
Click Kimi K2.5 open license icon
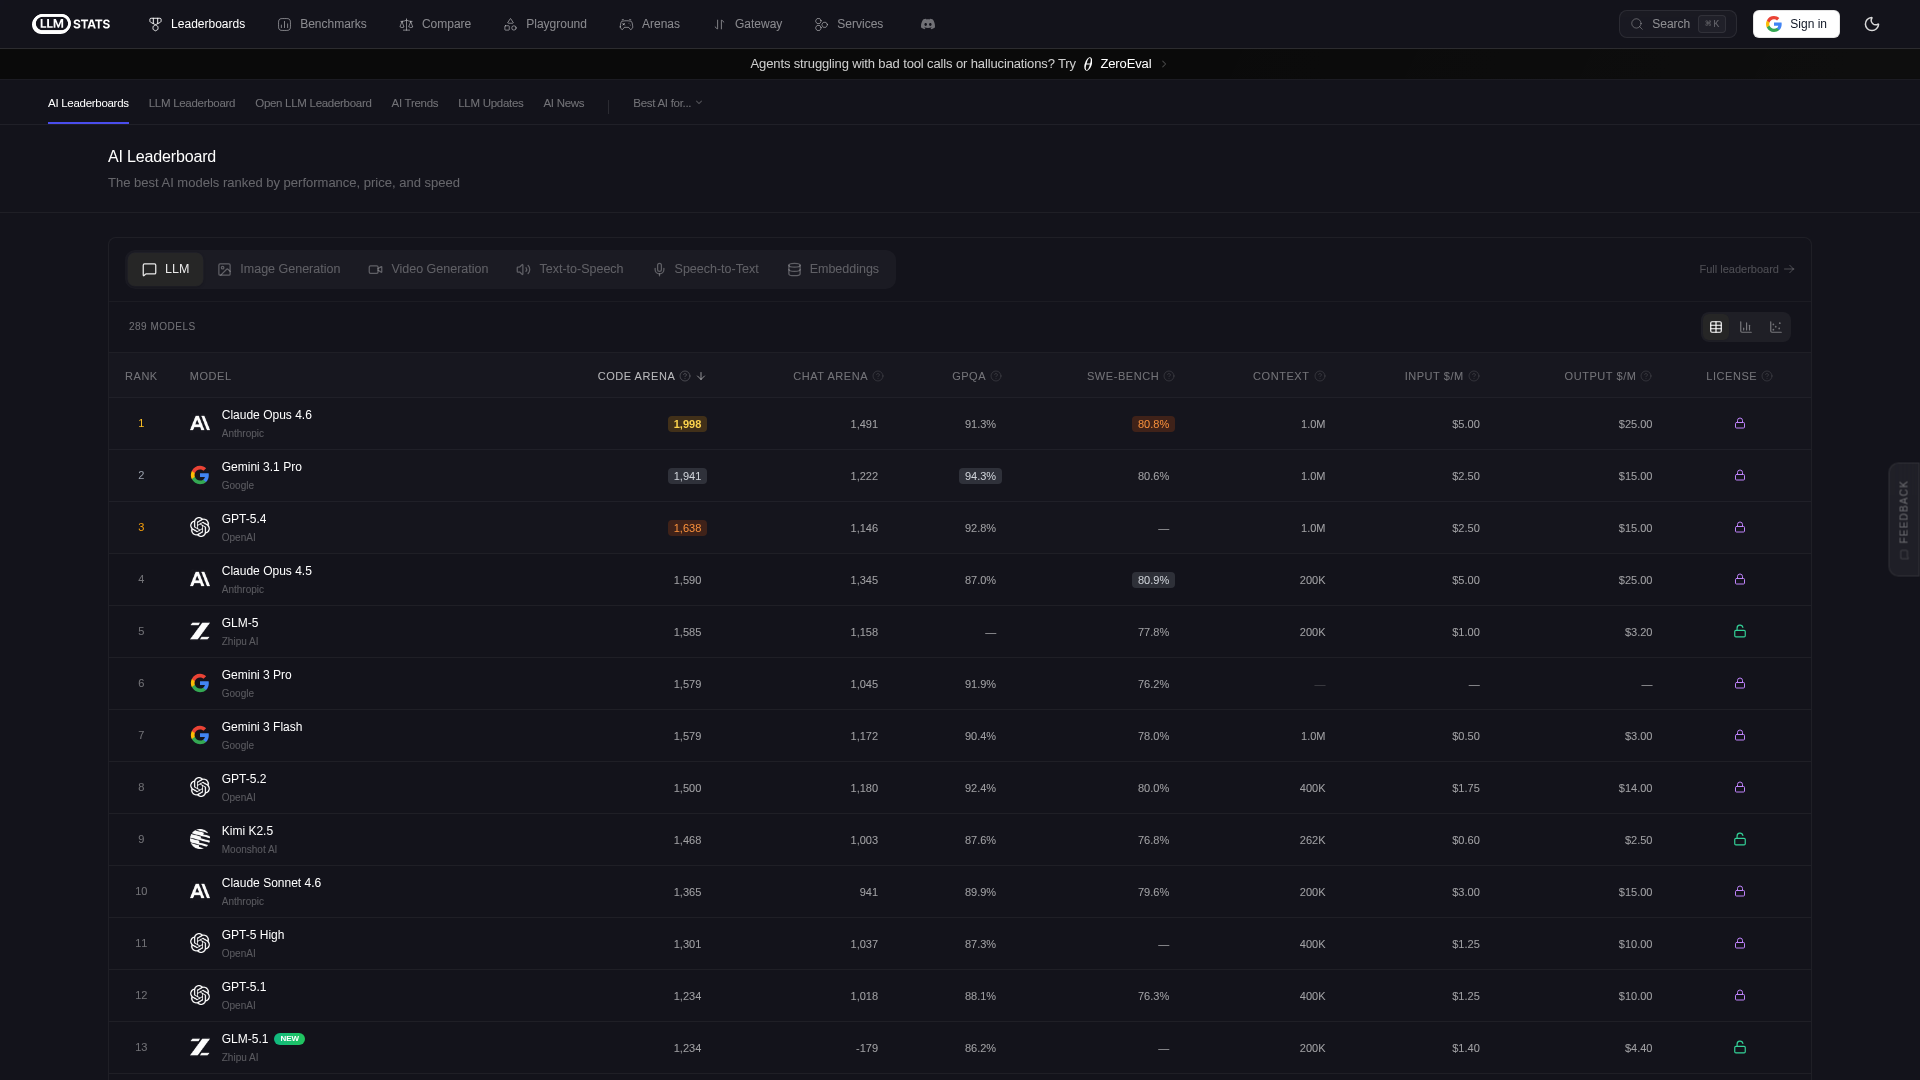(1740, 839)
